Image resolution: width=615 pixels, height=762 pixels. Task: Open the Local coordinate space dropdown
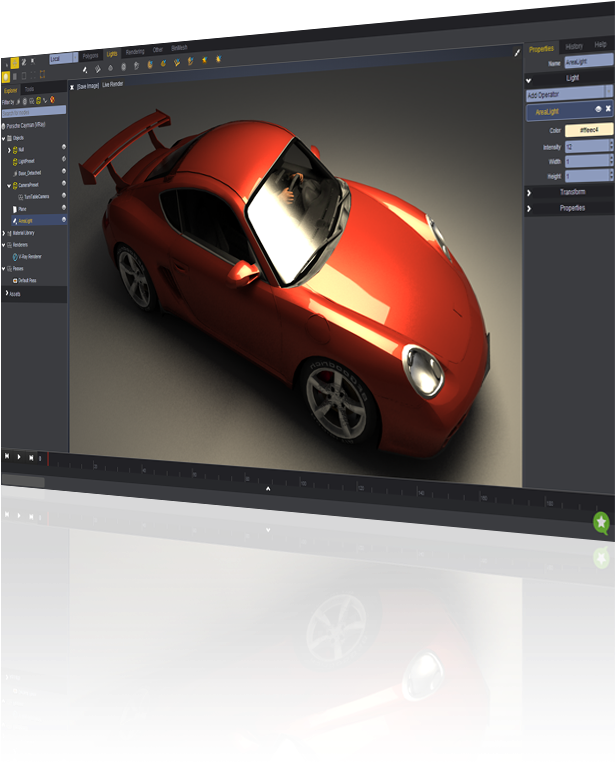62,59
